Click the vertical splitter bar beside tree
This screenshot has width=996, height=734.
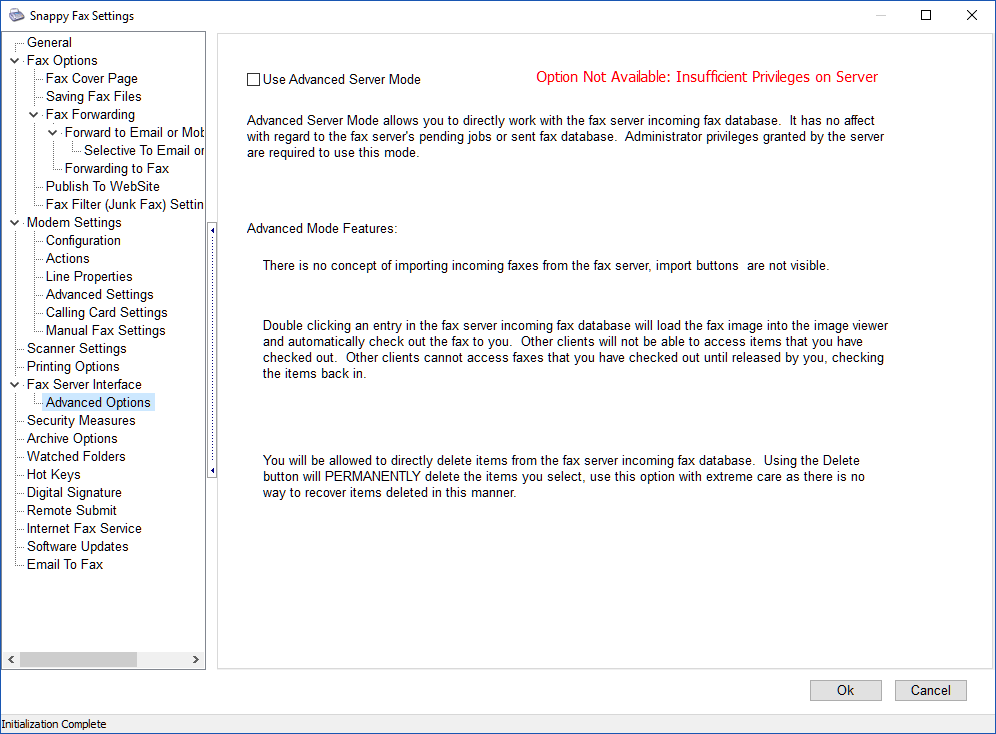pos(211,350)
